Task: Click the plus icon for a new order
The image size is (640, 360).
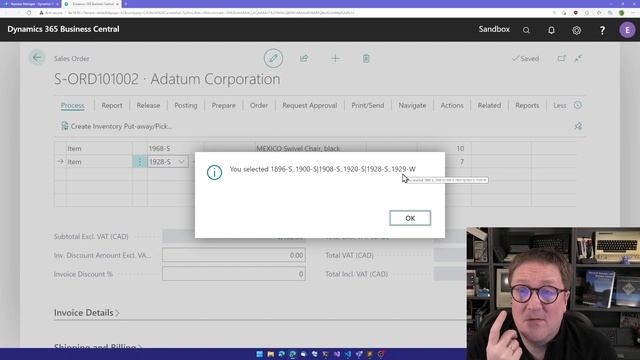Action: point(335,58)
